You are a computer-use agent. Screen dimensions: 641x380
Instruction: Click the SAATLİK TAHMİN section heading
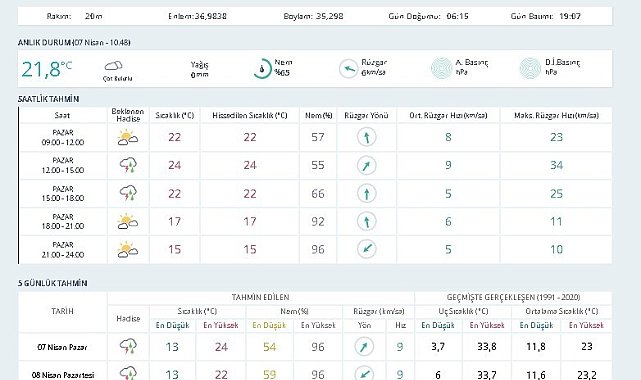48,99
